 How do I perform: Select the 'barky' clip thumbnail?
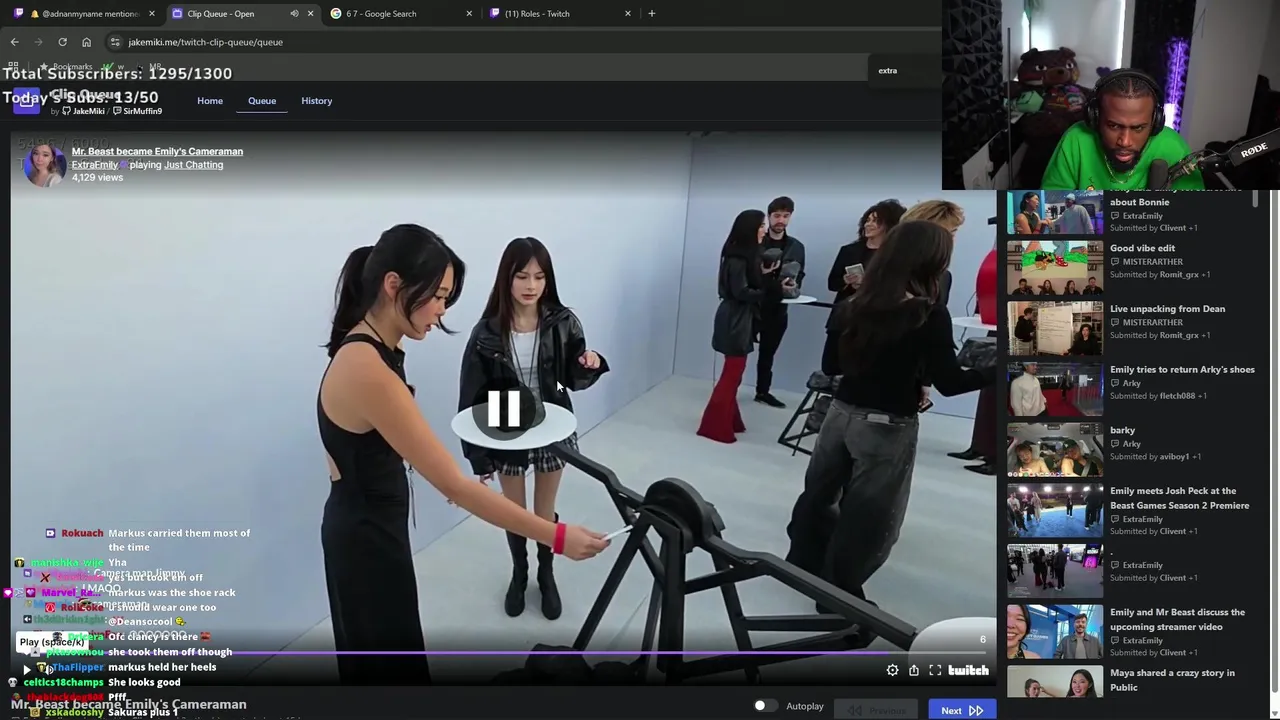(x=1055, y=450)
